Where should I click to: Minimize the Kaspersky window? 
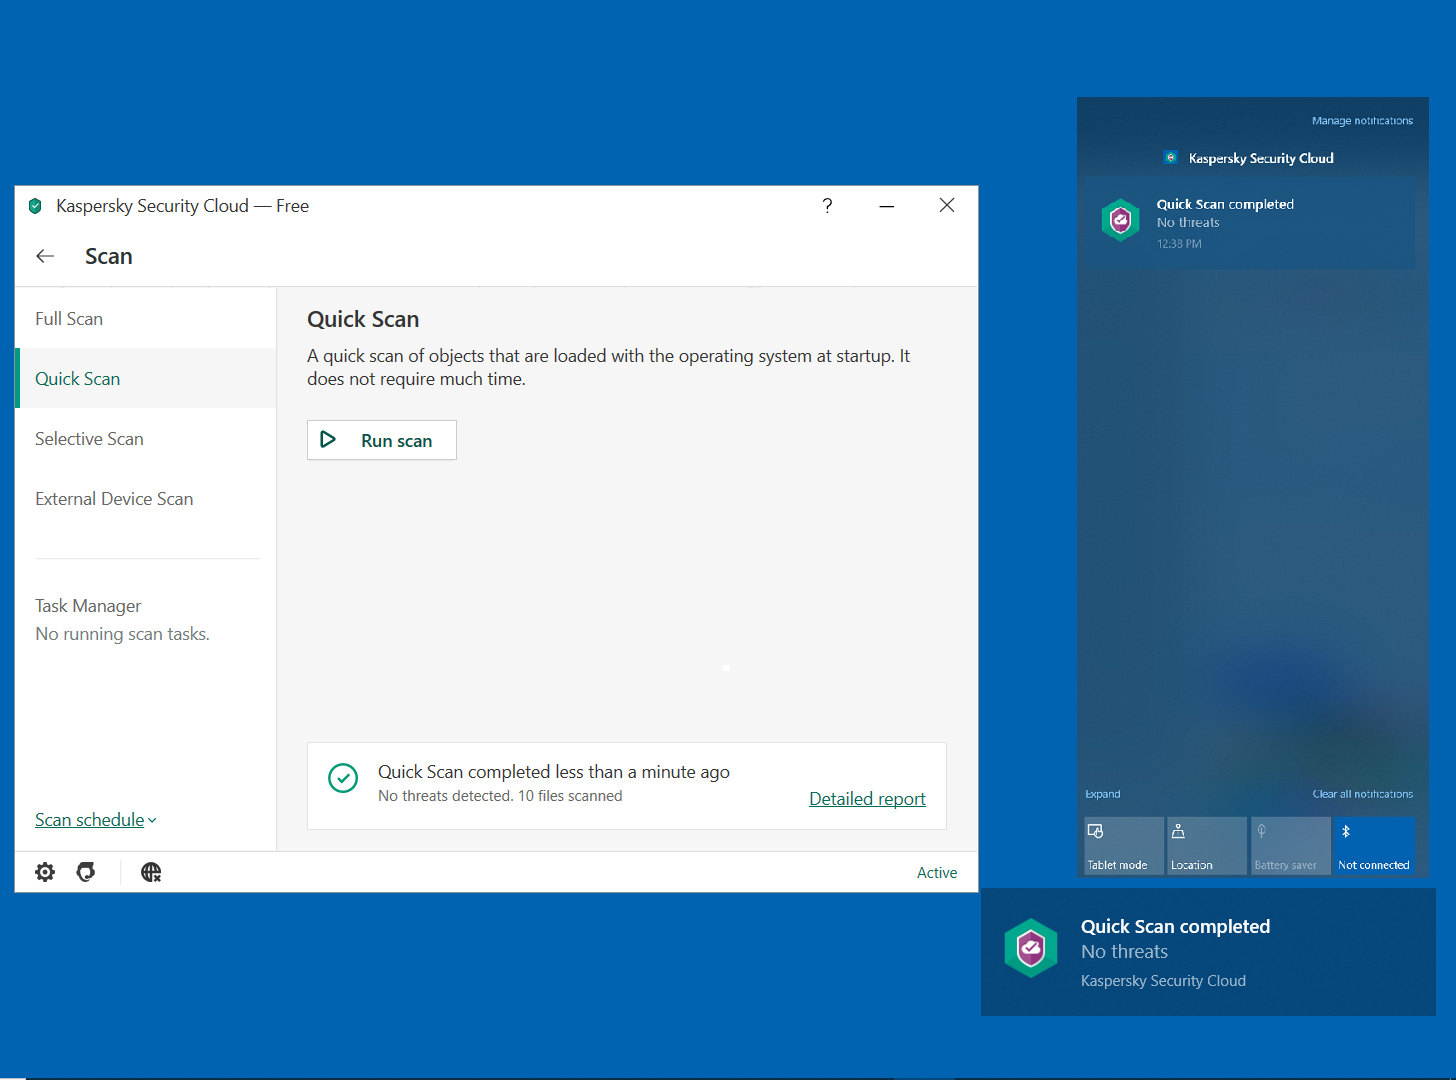[887, 205]
